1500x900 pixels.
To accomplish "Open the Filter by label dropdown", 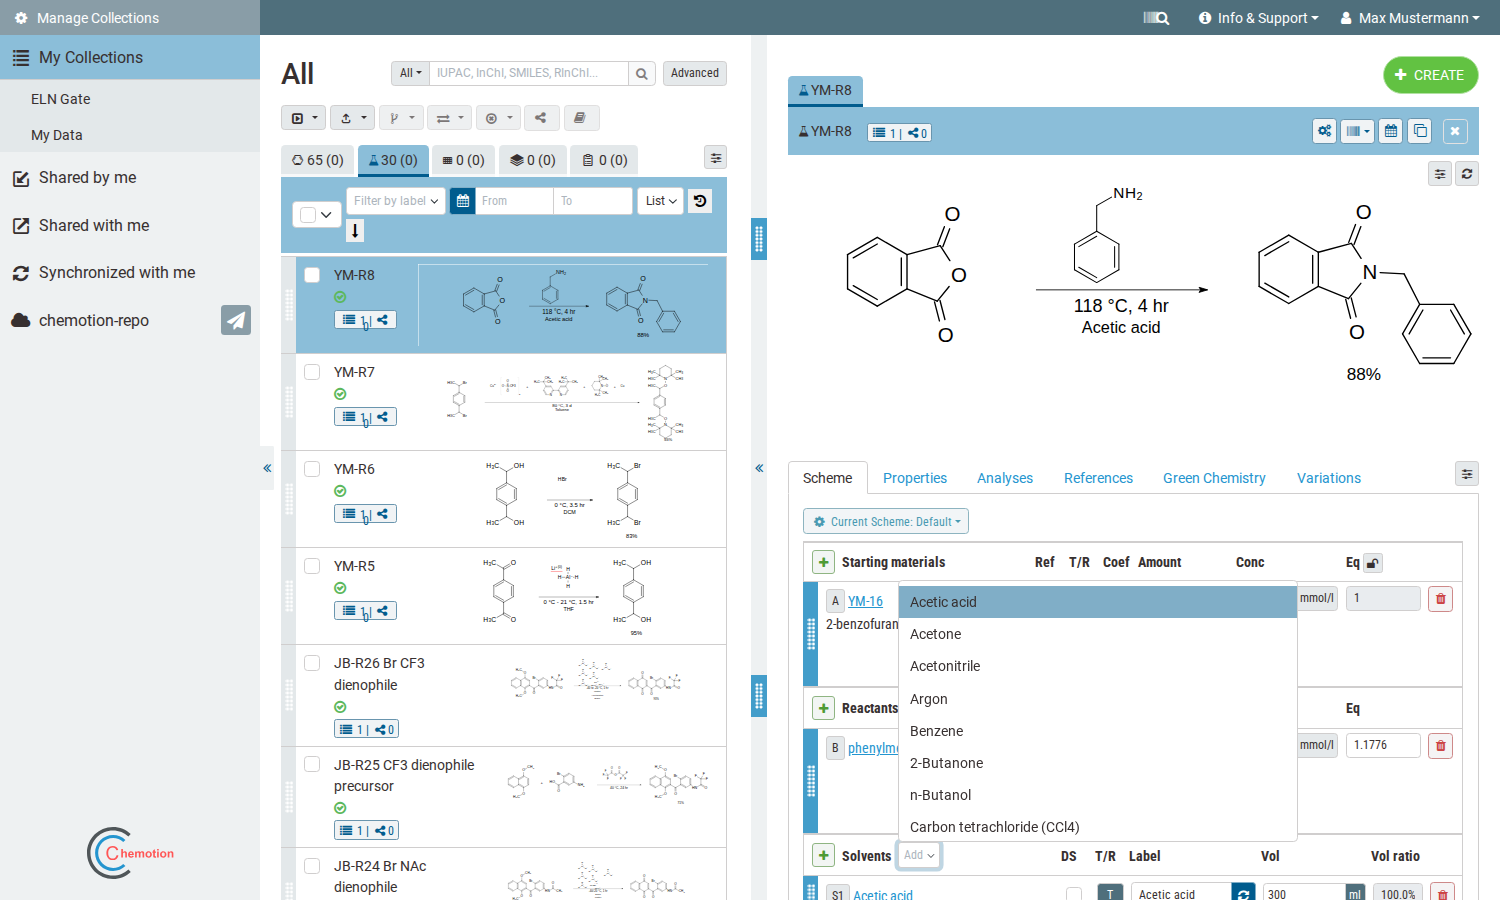I will point(395,201).
